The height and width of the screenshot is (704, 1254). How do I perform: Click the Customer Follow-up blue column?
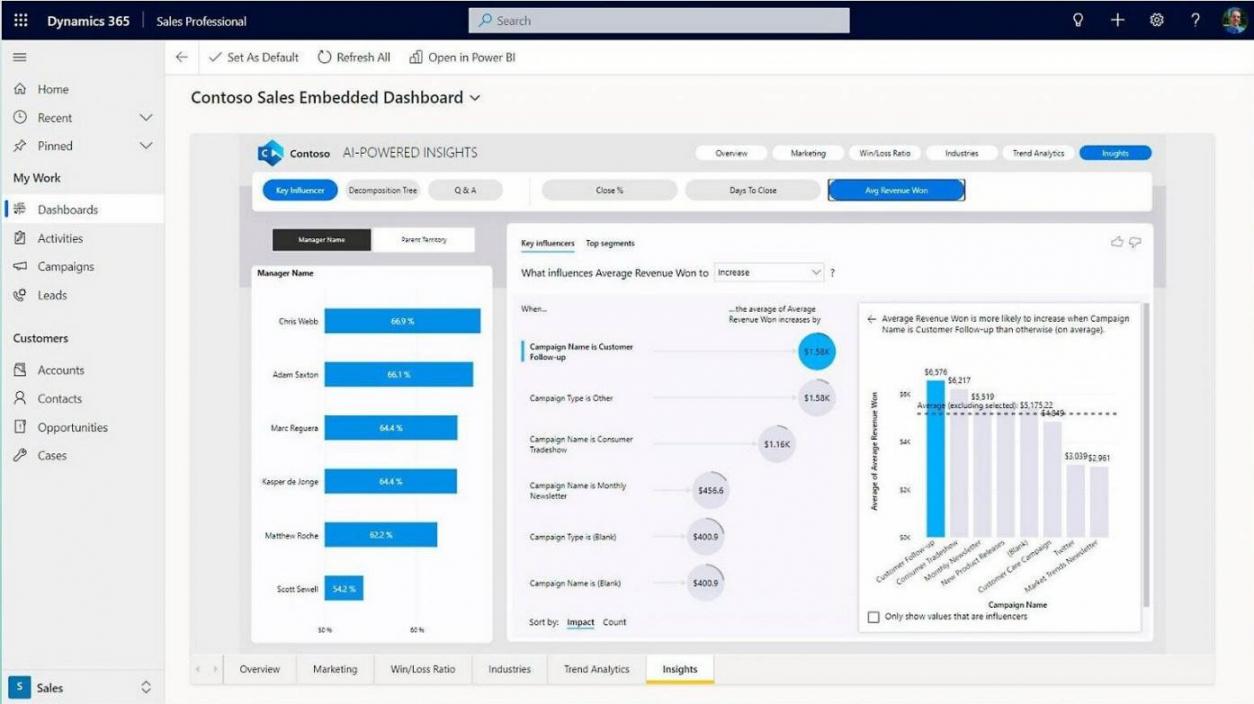[935, 458]
